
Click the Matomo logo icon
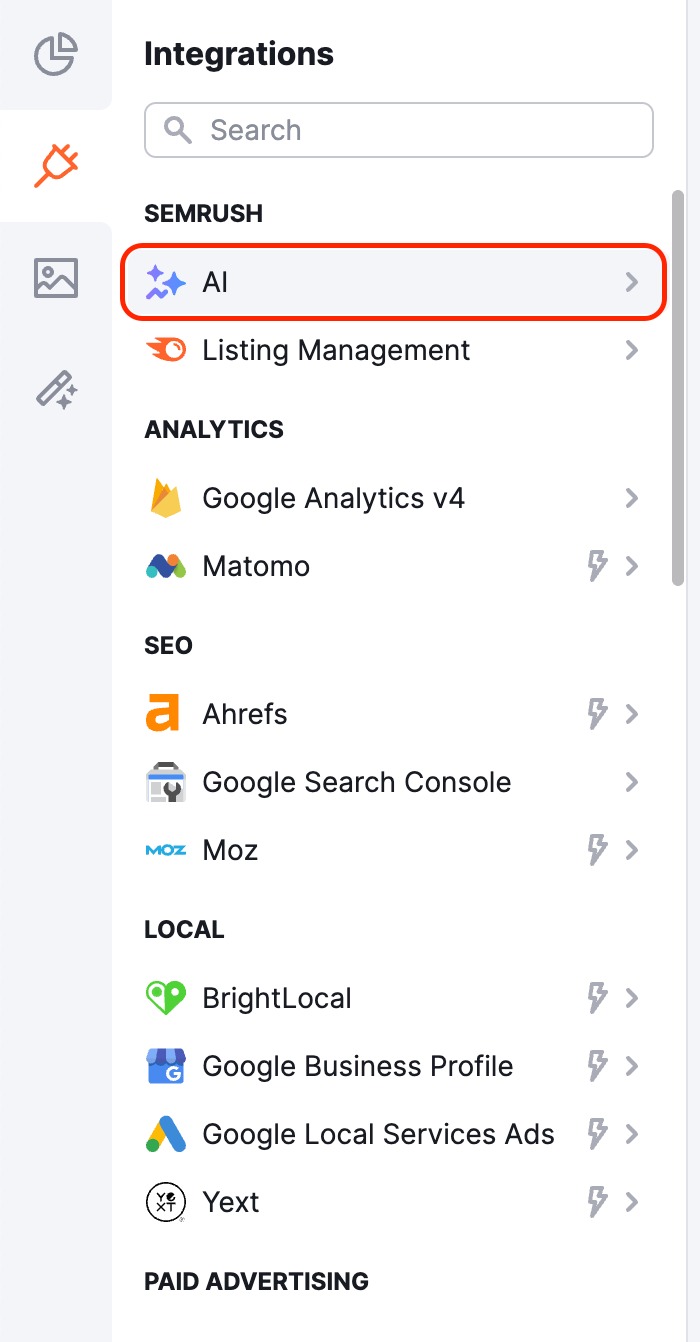tap(165, 566)
